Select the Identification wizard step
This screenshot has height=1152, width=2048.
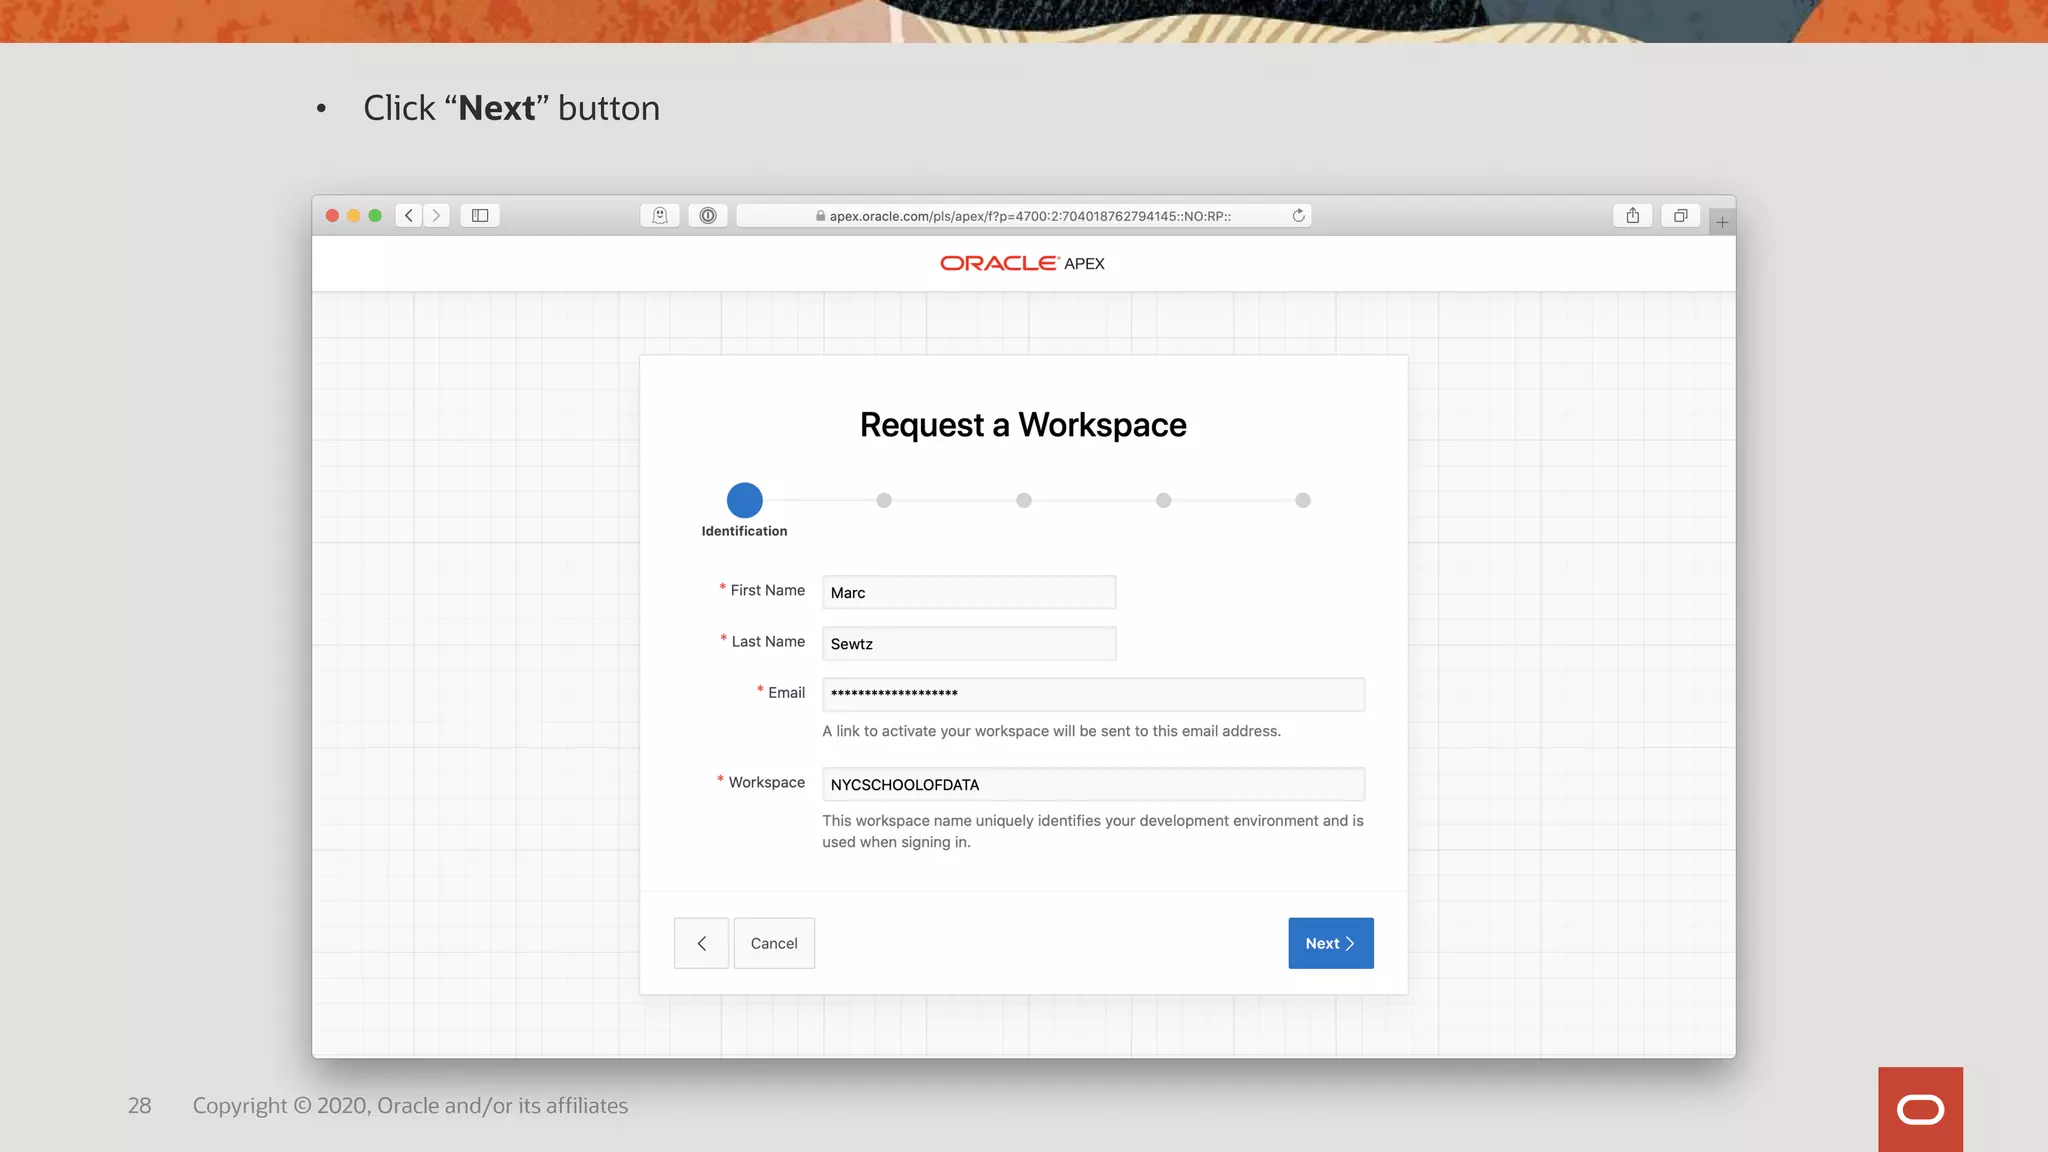(744, 500)
